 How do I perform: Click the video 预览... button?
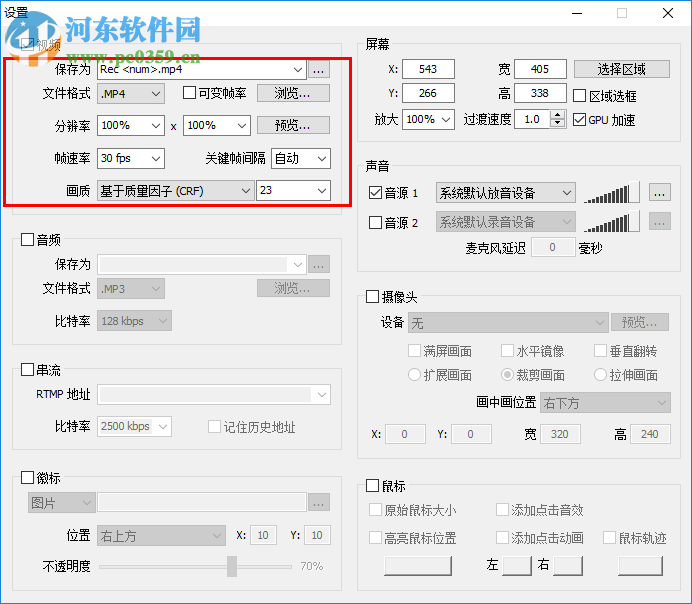pos(293,125)
